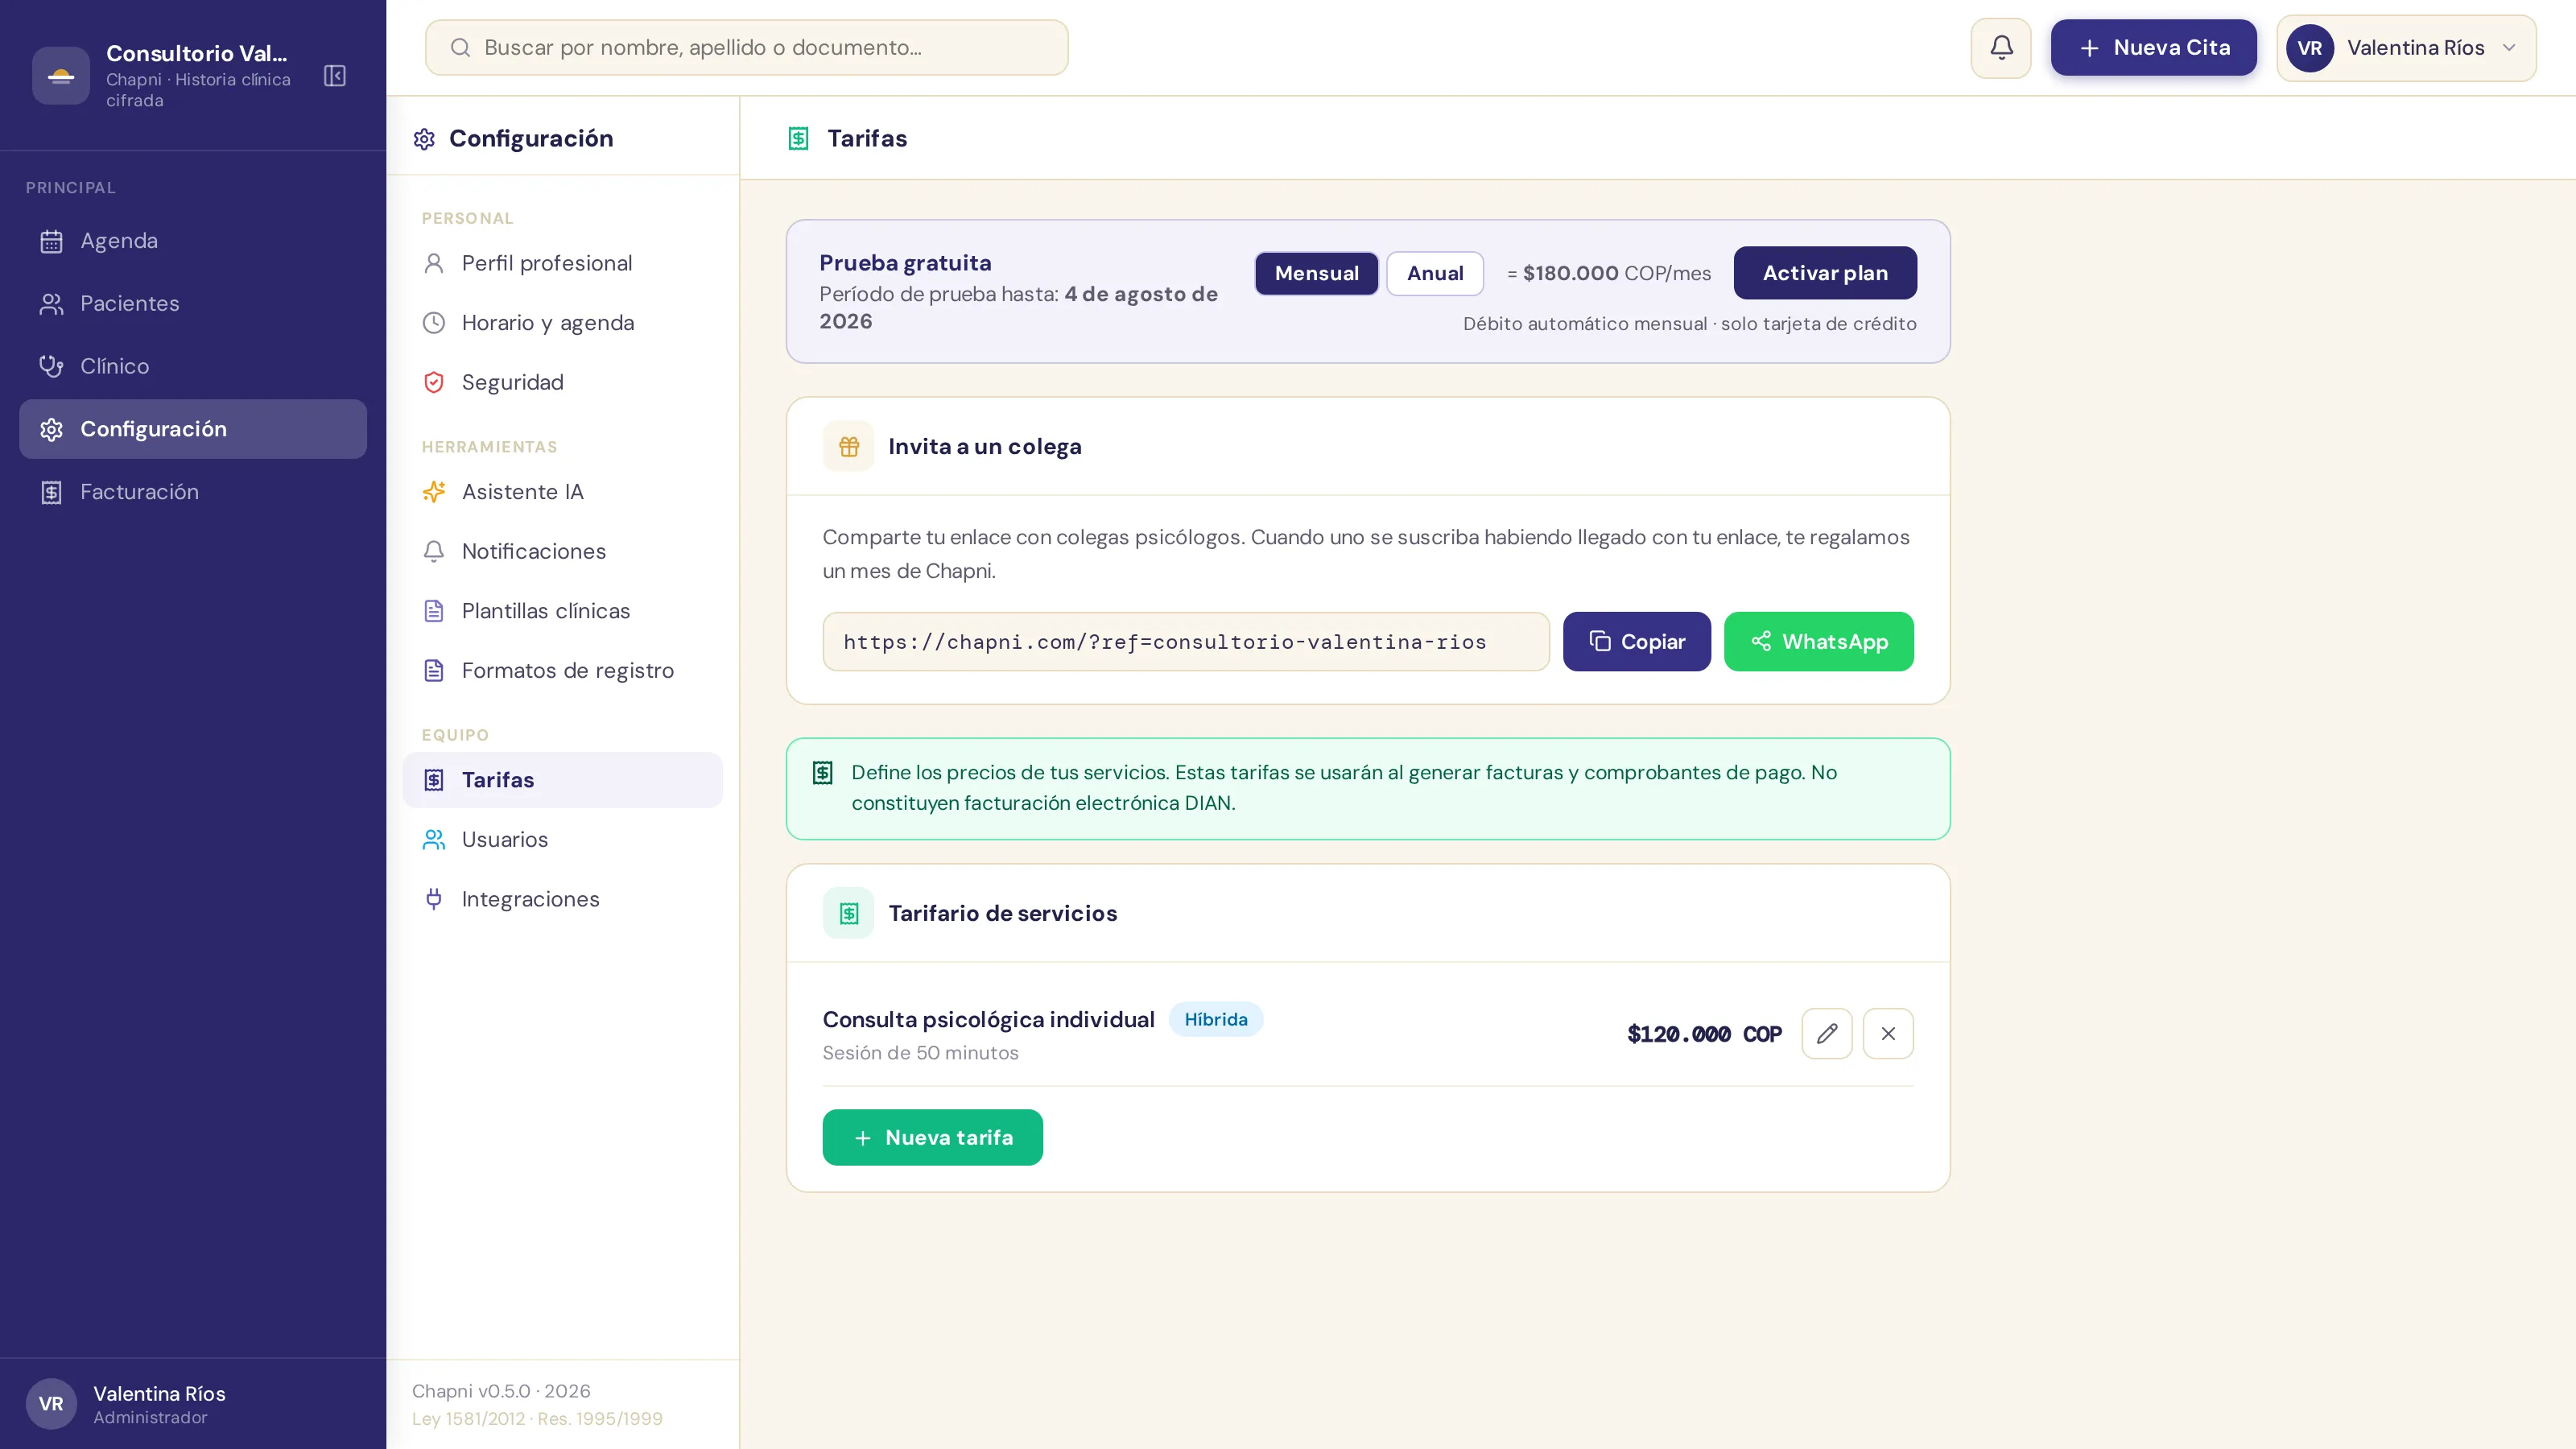Click the $120.000 COP price
2576x1449 pixels.
(1704, 1034)
